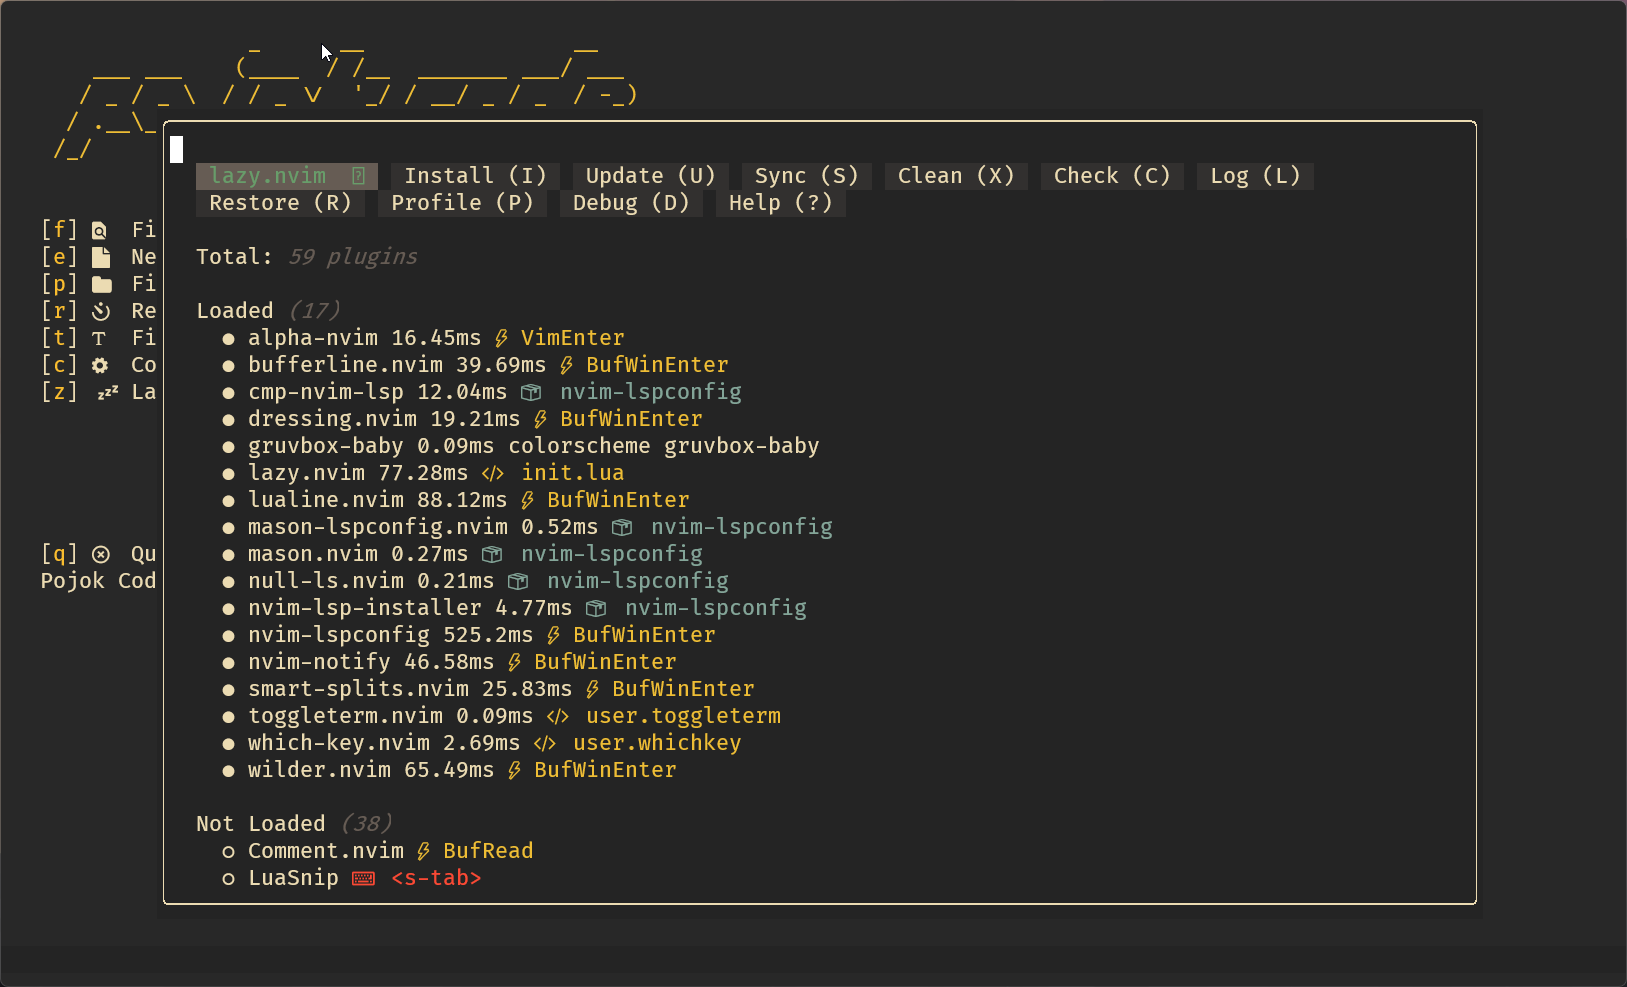The image size is (1627, 987).
Task: Click the Not Loaded (38) section heading
Action: [x=294, y=824]
